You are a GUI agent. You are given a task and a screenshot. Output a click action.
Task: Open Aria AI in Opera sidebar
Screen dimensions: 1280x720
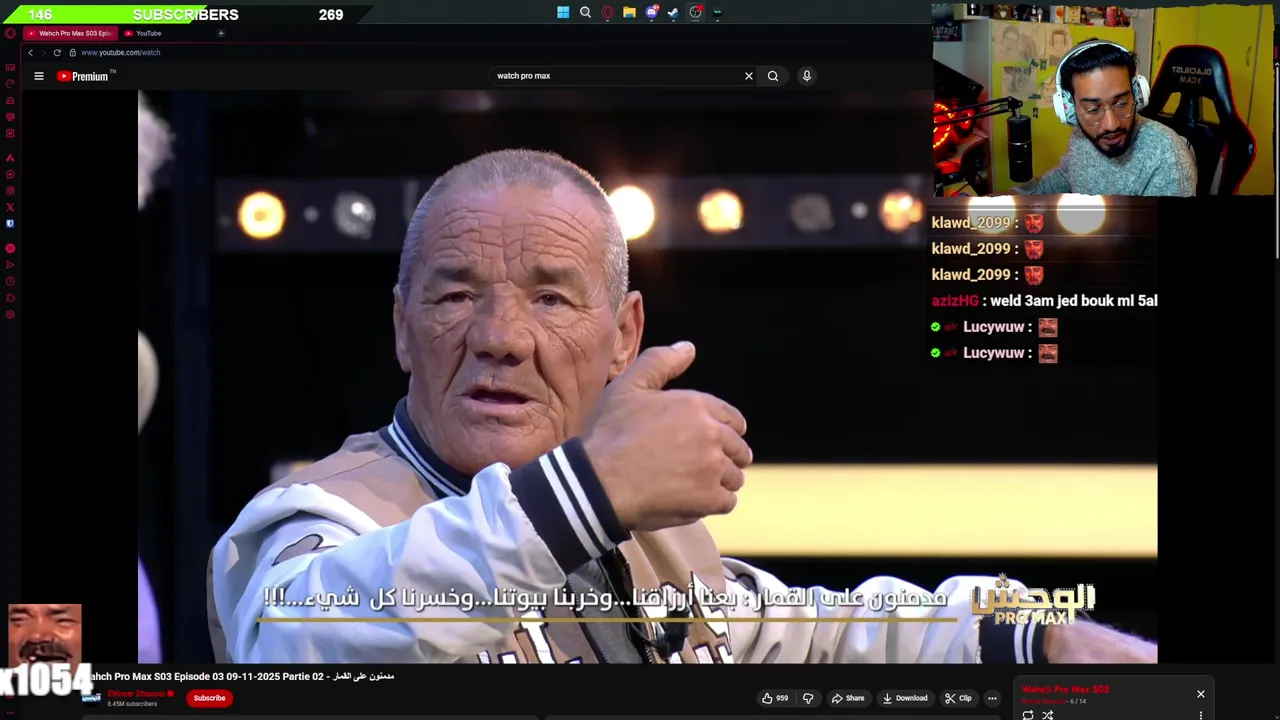click(10, 158)
